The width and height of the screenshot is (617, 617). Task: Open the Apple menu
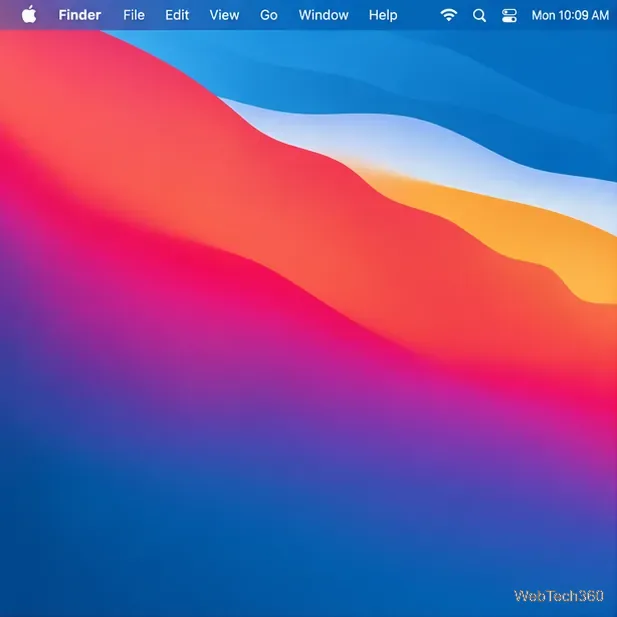[29, 15]
